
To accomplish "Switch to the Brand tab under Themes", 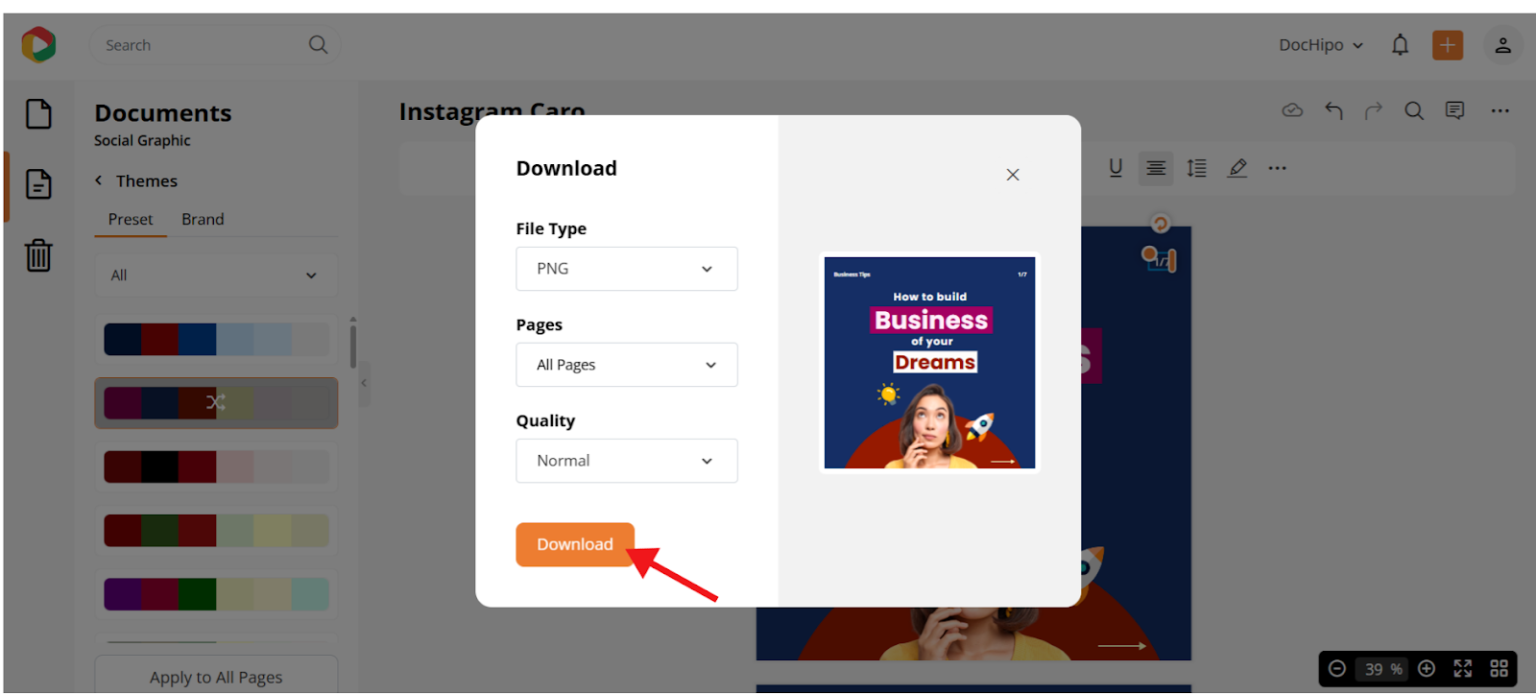I will 202,219.
